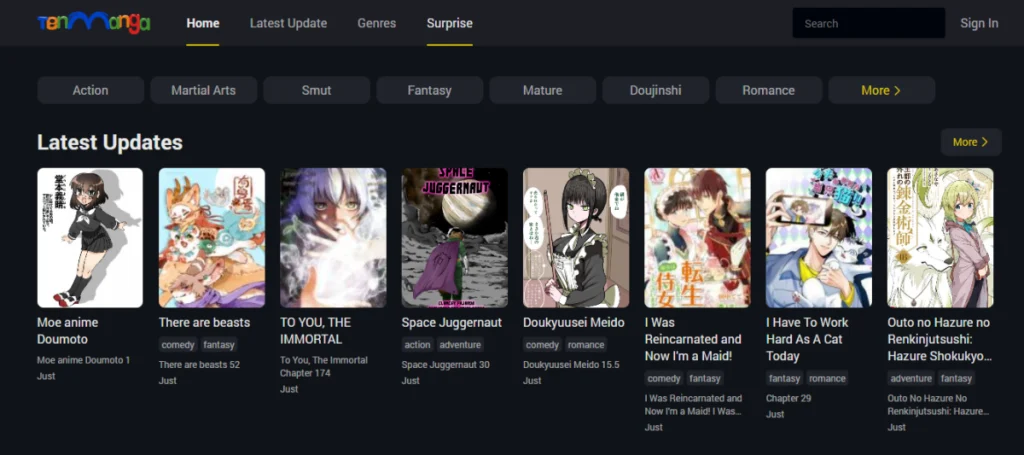Select the Smut genre chip
Screen dimensions: 1024x455
(x=317, y=90)
